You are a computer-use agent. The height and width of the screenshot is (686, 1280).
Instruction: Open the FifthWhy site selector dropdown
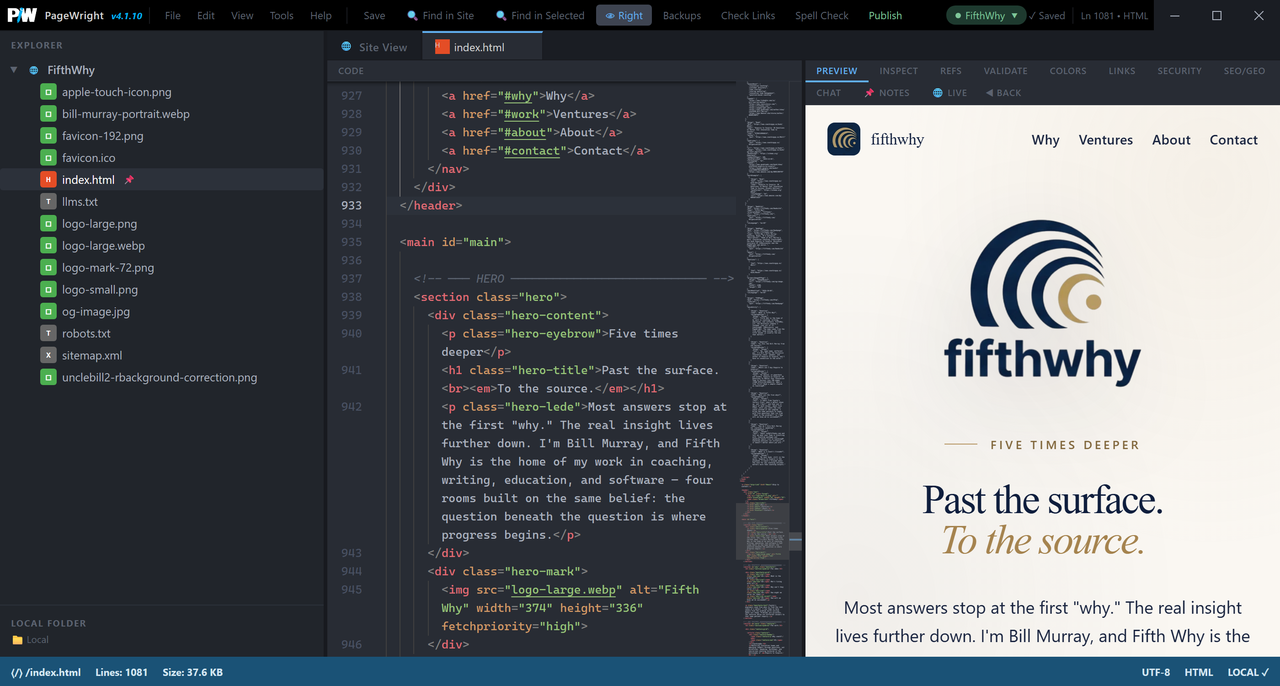pos(987,16)
